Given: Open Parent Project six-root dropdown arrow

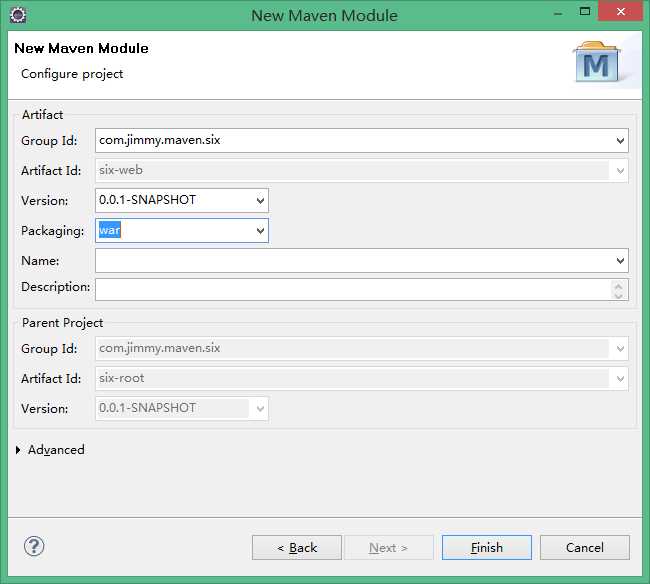Looking at the screenshot, I should 620,378.
